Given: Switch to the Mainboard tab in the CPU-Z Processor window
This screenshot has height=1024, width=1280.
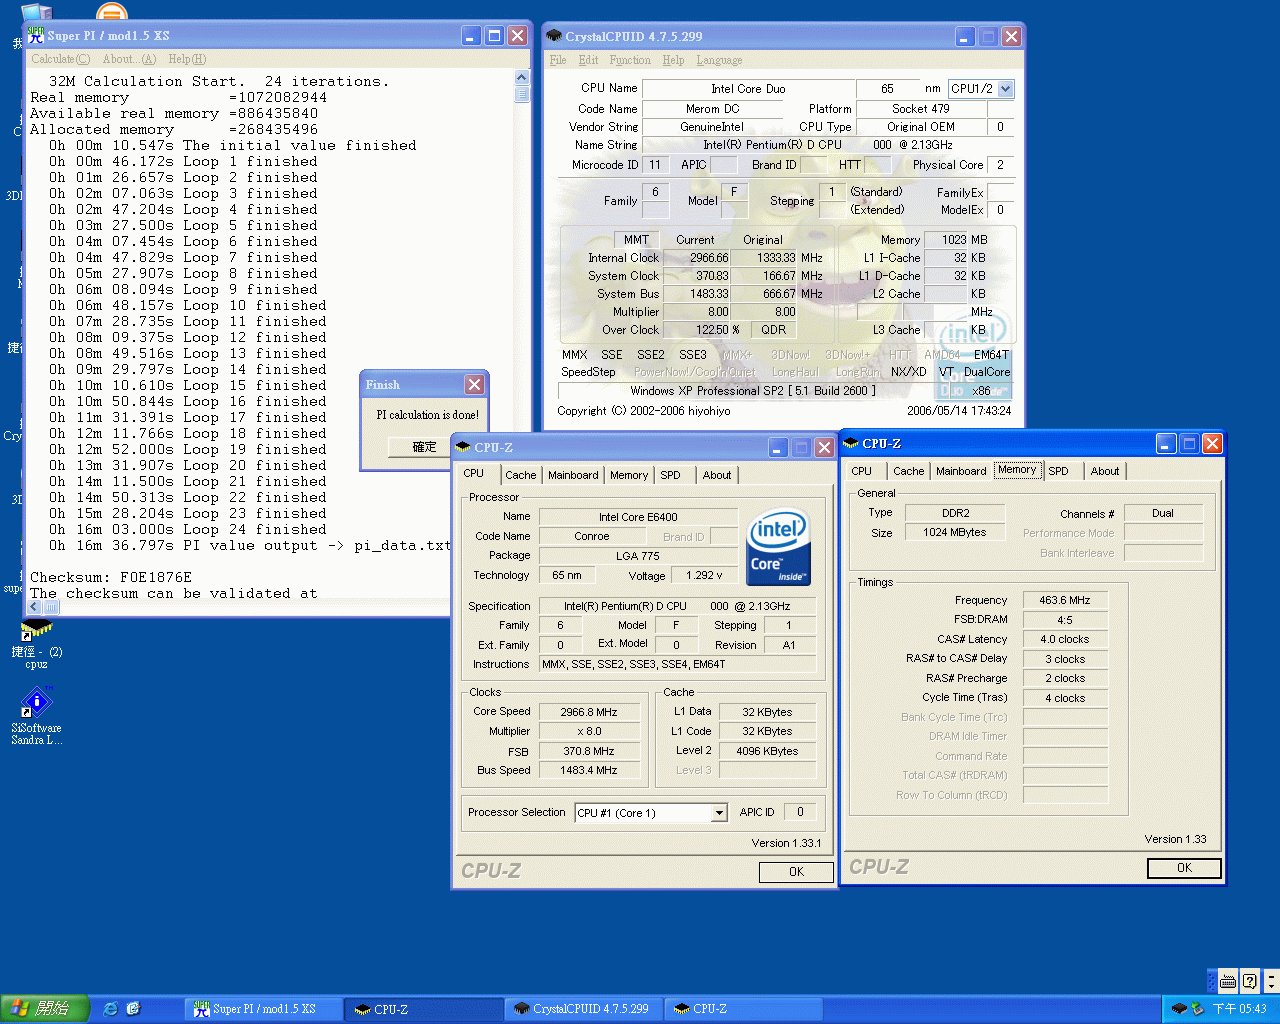Looking at the screenshot, I should click(x=573, y=475).
